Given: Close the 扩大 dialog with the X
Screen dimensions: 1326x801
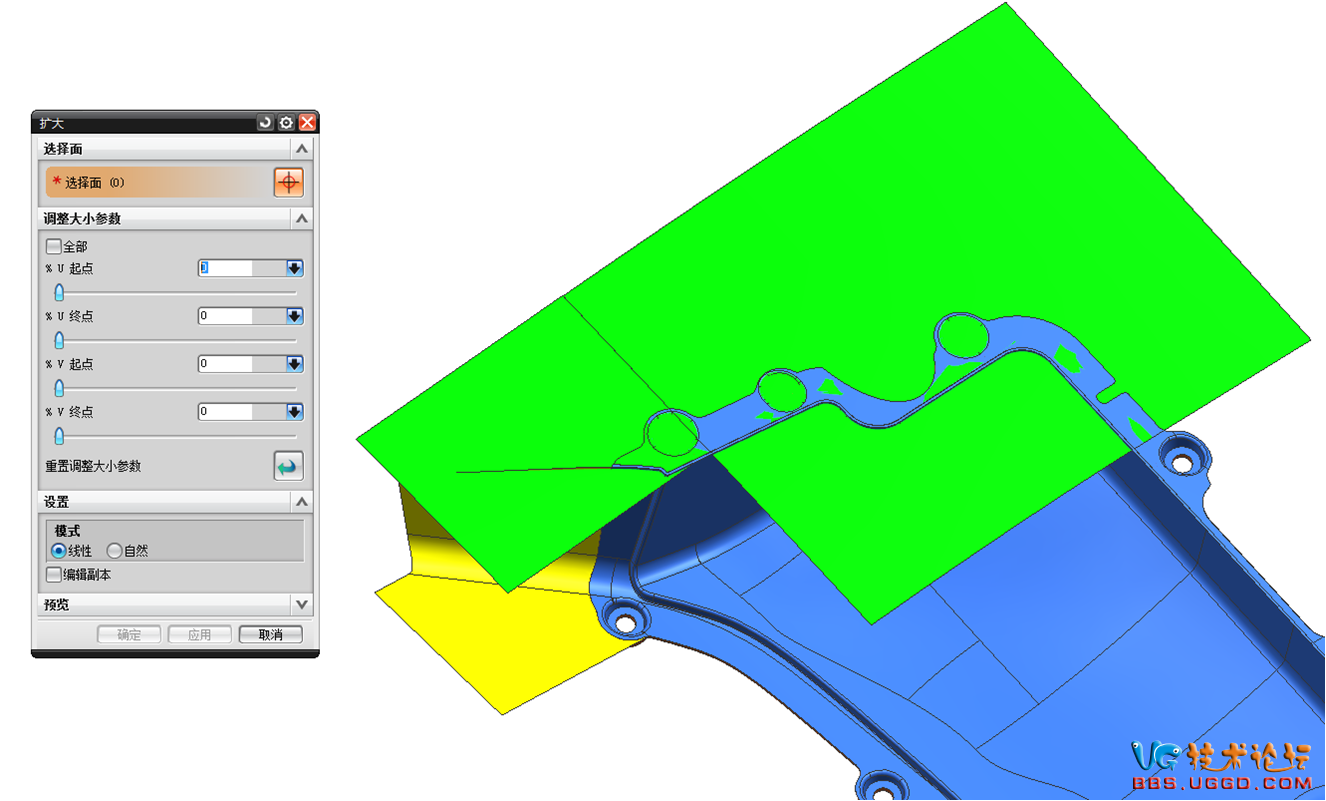Looking at the screenshot, I should [x=307, y=123].
